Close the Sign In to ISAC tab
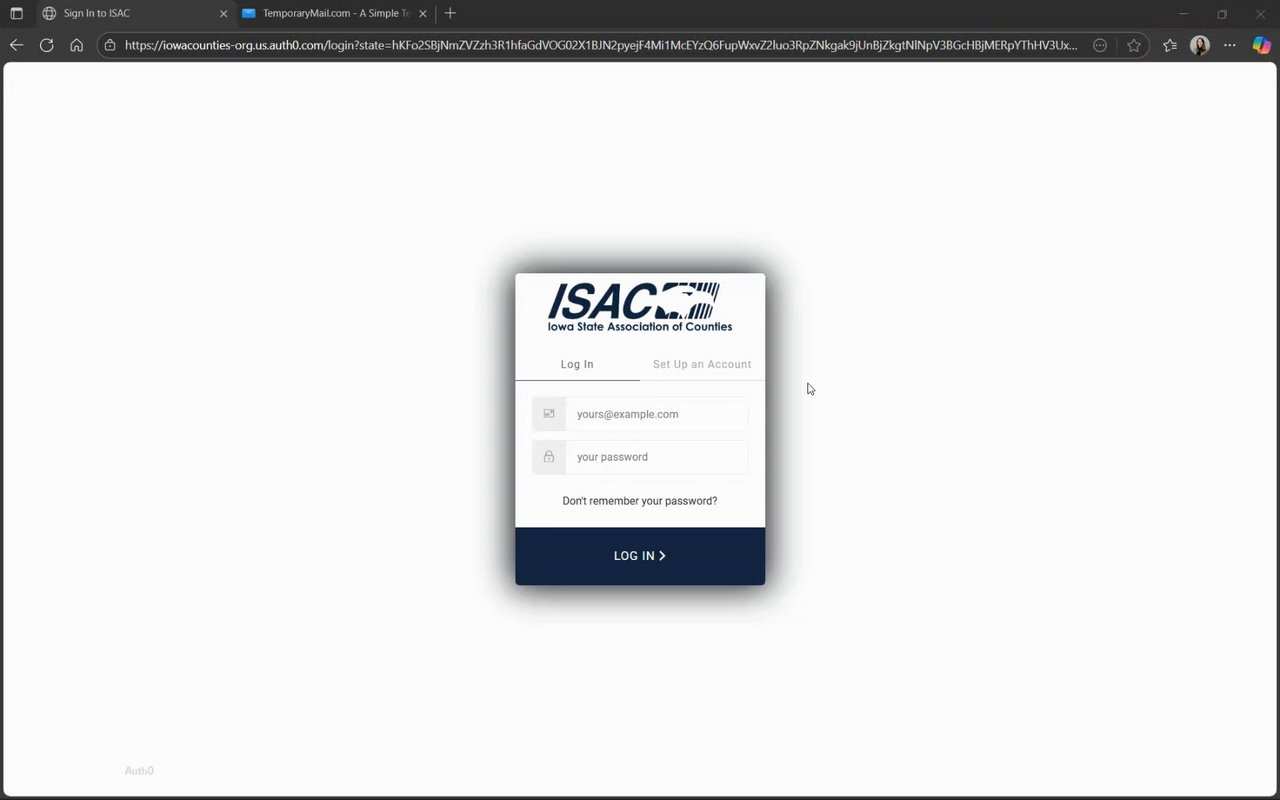This screenshot has width=1280, height=800. tap(223, 14)
